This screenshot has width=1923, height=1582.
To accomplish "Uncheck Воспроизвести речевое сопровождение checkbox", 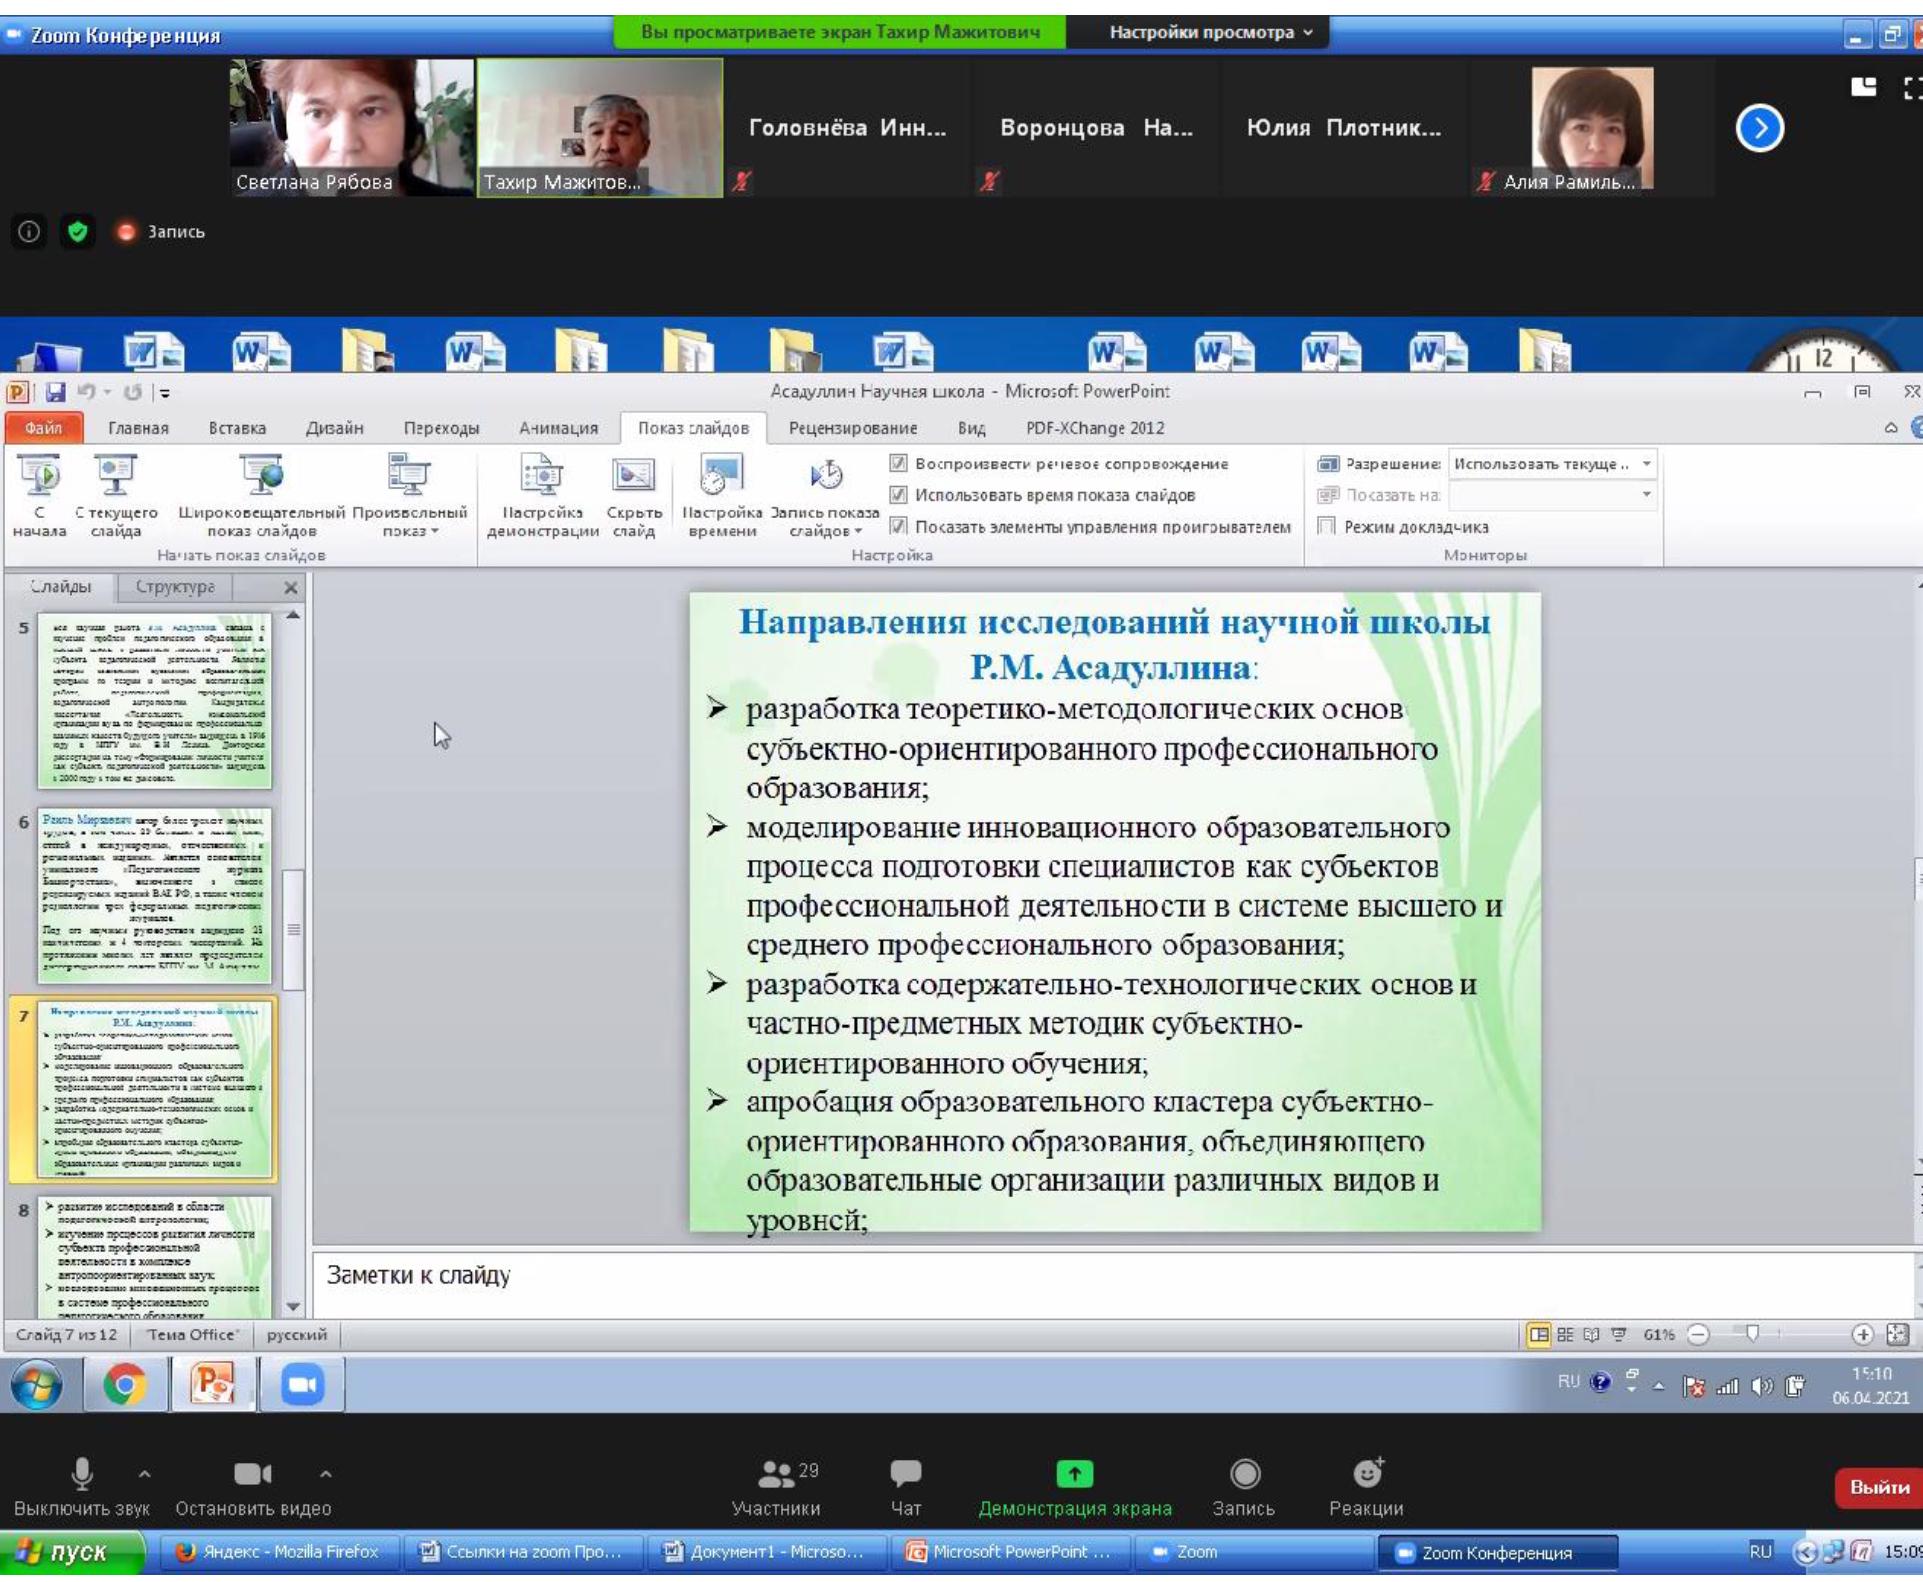I will click(898, 464).
